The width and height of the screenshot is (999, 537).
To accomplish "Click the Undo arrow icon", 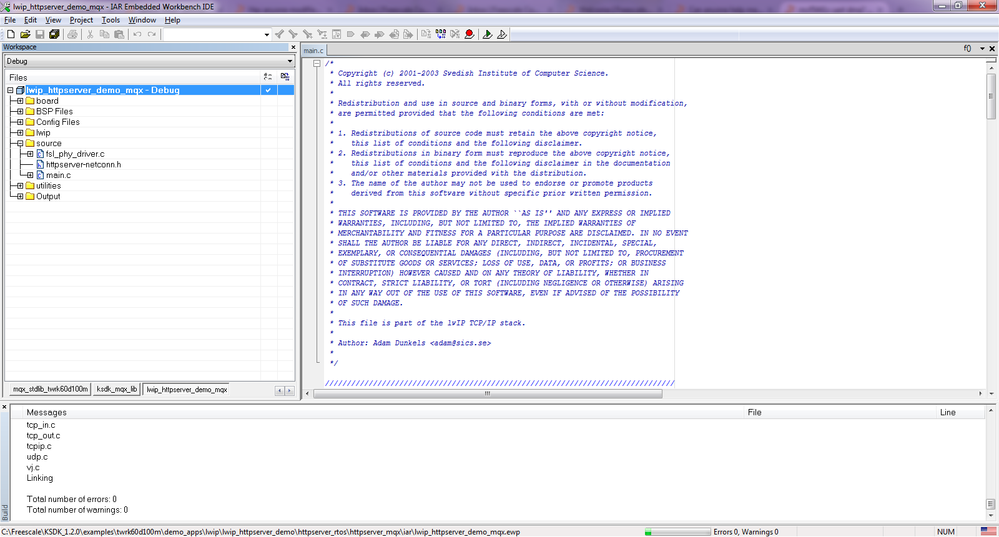I will click(137, 34).
